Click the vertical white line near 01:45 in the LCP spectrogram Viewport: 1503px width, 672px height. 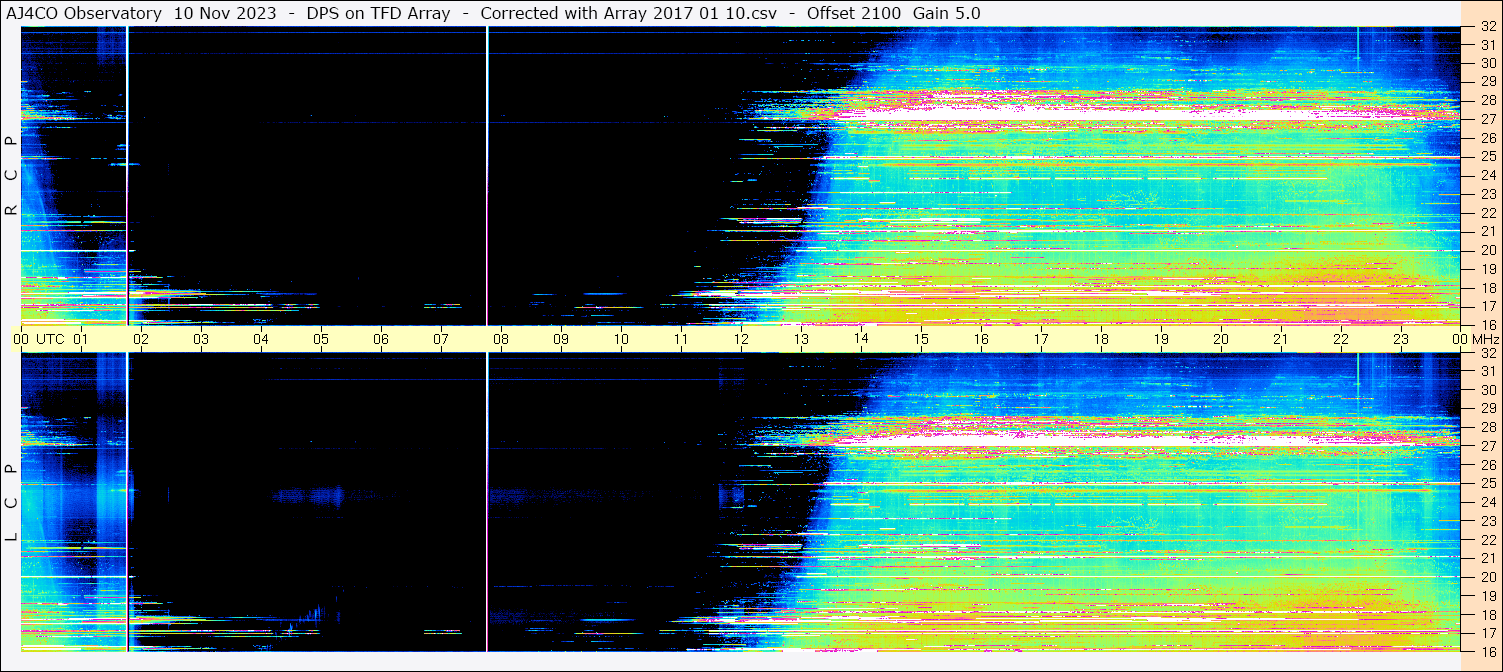pyautogui.click(x=128, y=502)
